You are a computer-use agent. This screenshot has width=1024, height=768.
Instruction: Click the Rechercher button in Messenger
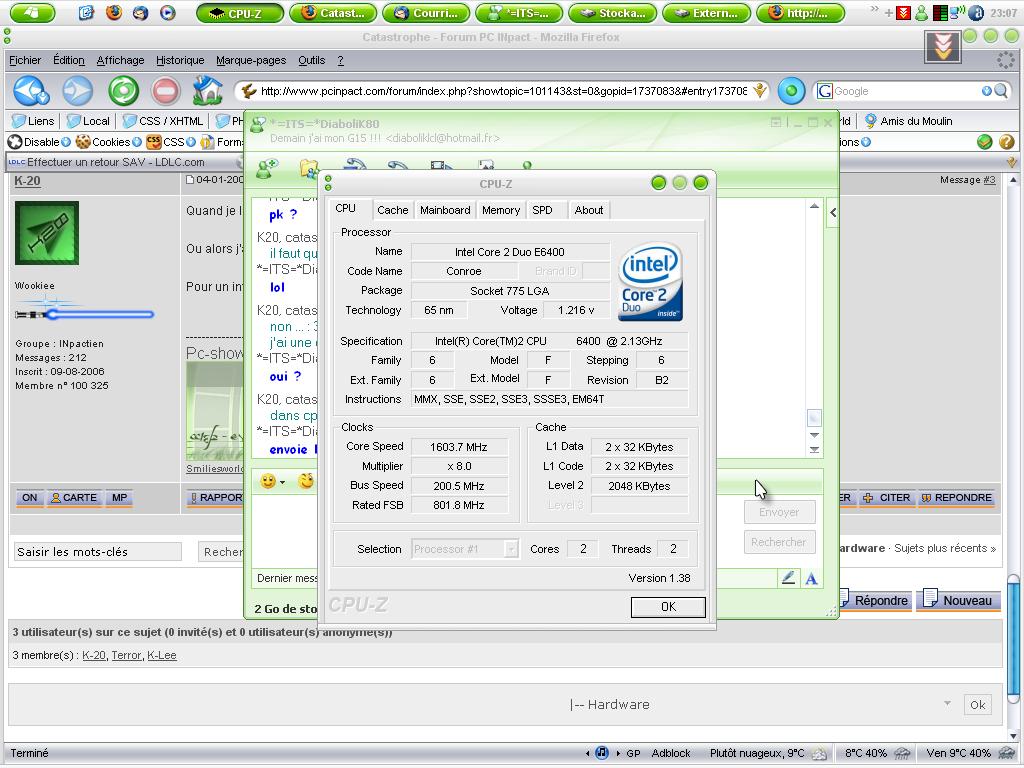tap(779, 542)
